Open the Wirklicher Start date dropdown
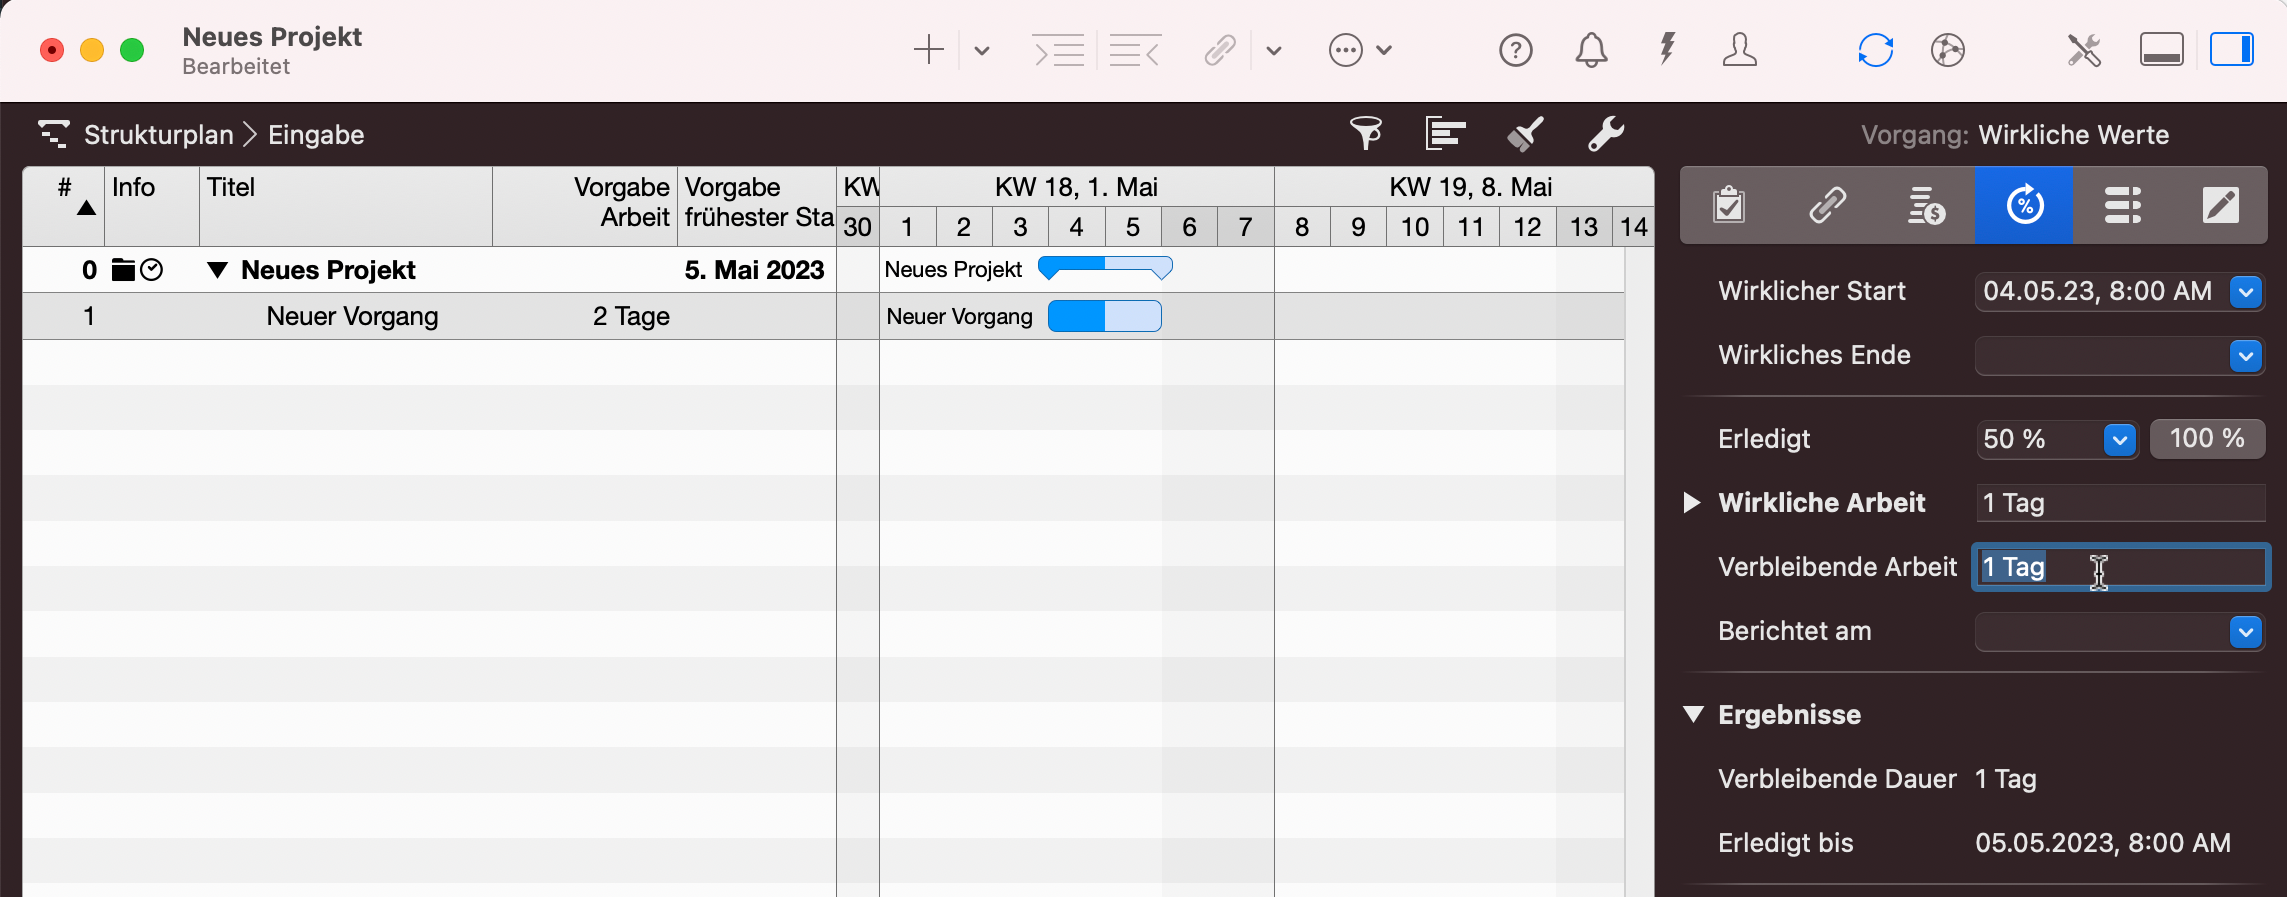Image resolution: width=2287 pixels, height=897 pixels. pos(2246,292)
